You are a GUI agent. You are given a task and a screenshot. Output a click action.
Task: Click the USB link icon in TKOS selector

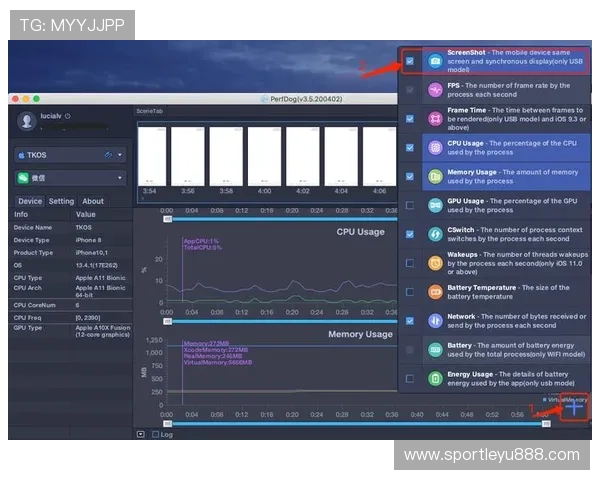point(108,155)
